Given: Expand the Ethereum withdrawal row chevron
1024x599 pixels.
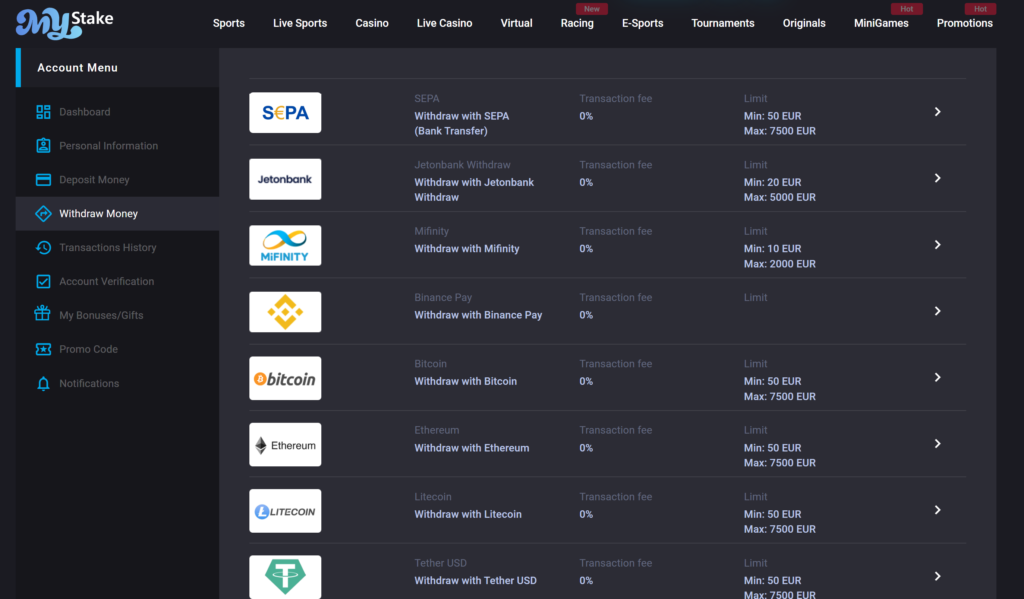Looking at the screenshot, I should point(937,444).
